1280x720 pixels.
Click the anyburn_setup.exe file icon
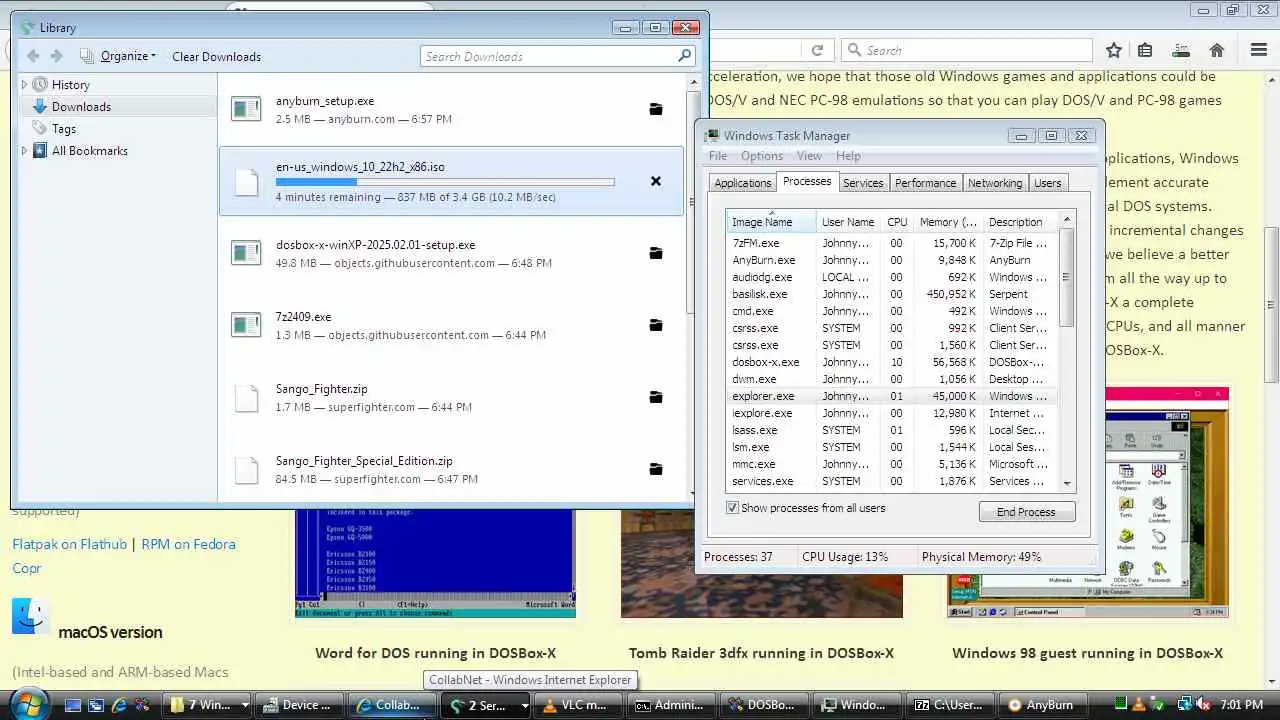point(246,108)
